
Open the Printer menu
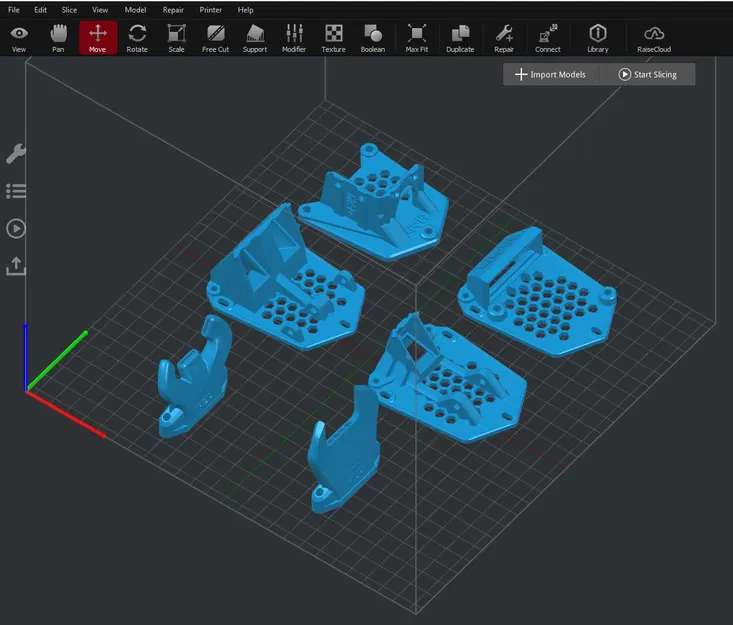(211, 10)
